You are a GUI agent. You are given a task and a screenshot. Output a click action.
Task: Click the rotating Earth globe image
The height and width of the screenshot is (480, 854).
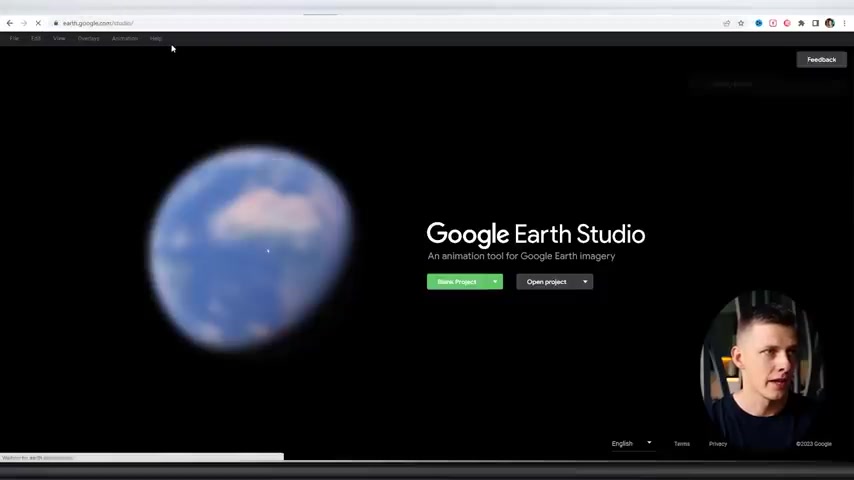(252, 248)
